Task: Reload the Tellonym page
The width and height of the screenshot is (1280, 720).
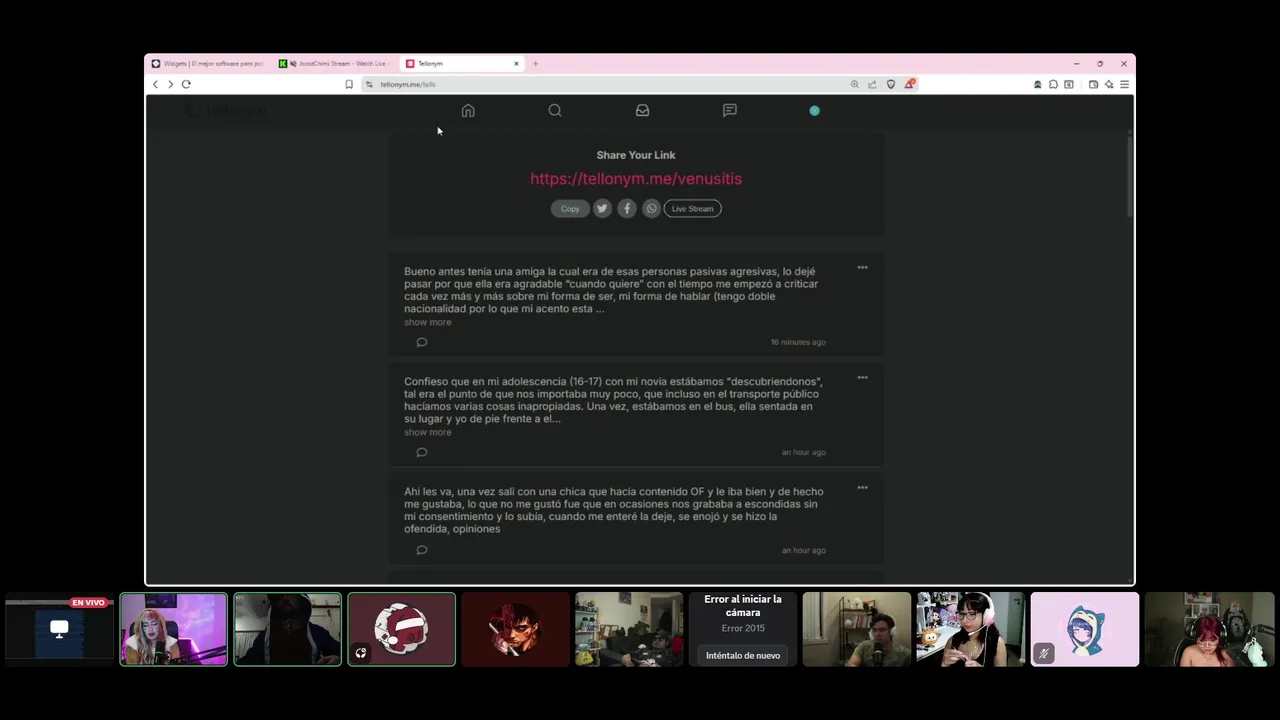Action: point(186,84)
